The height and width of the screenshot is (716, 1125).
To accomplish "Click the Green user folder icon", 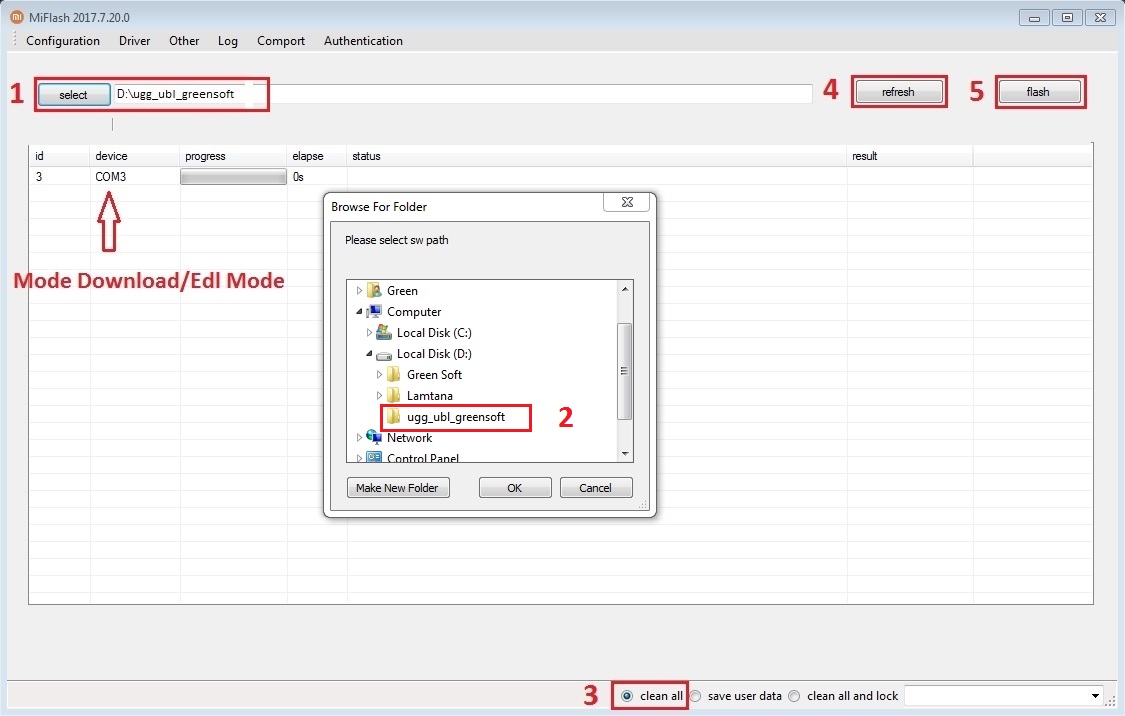I will 374,291.
